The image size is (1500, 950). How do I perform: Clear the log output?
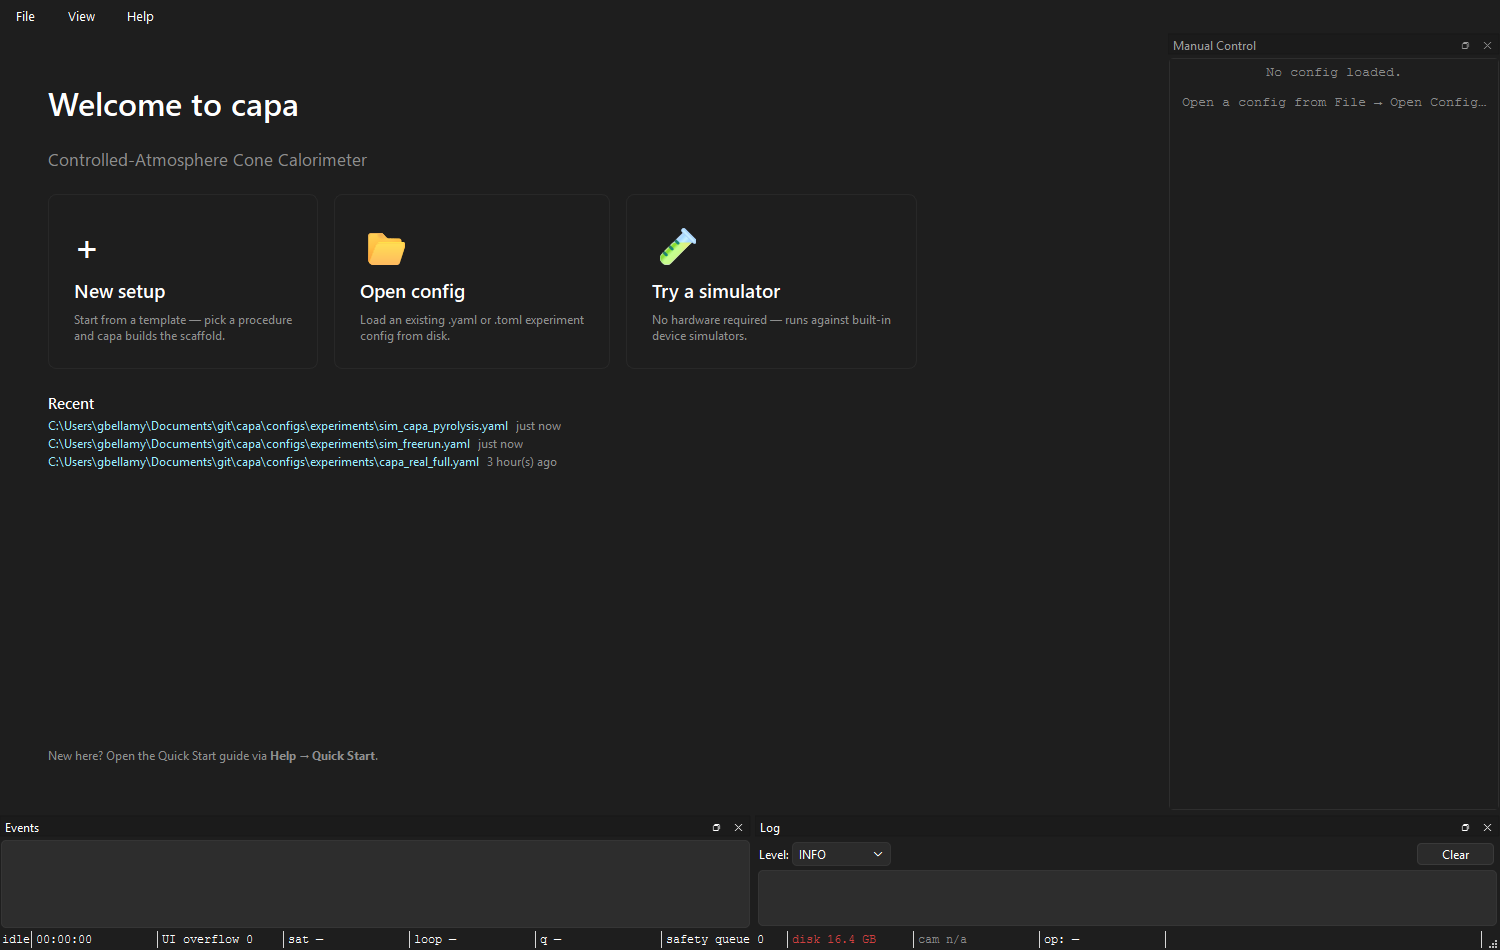1455,854
